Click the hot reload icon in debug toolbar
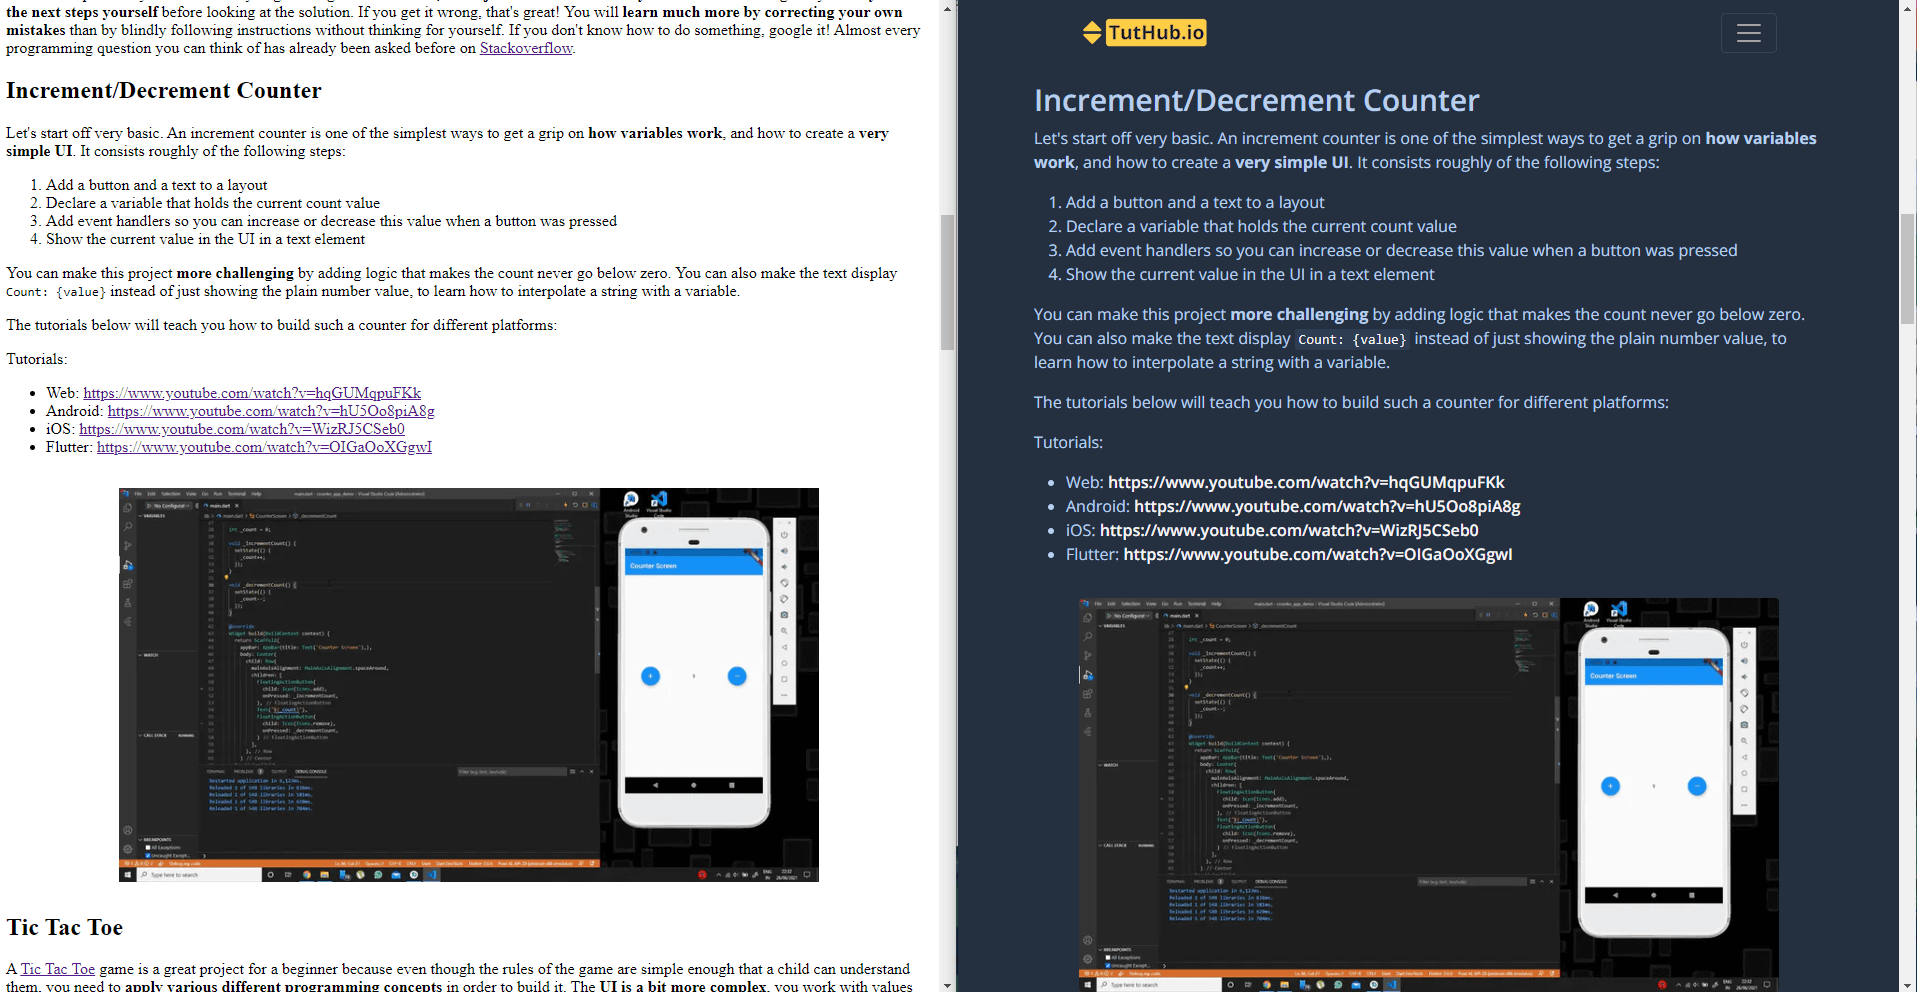 pos(565,505)
